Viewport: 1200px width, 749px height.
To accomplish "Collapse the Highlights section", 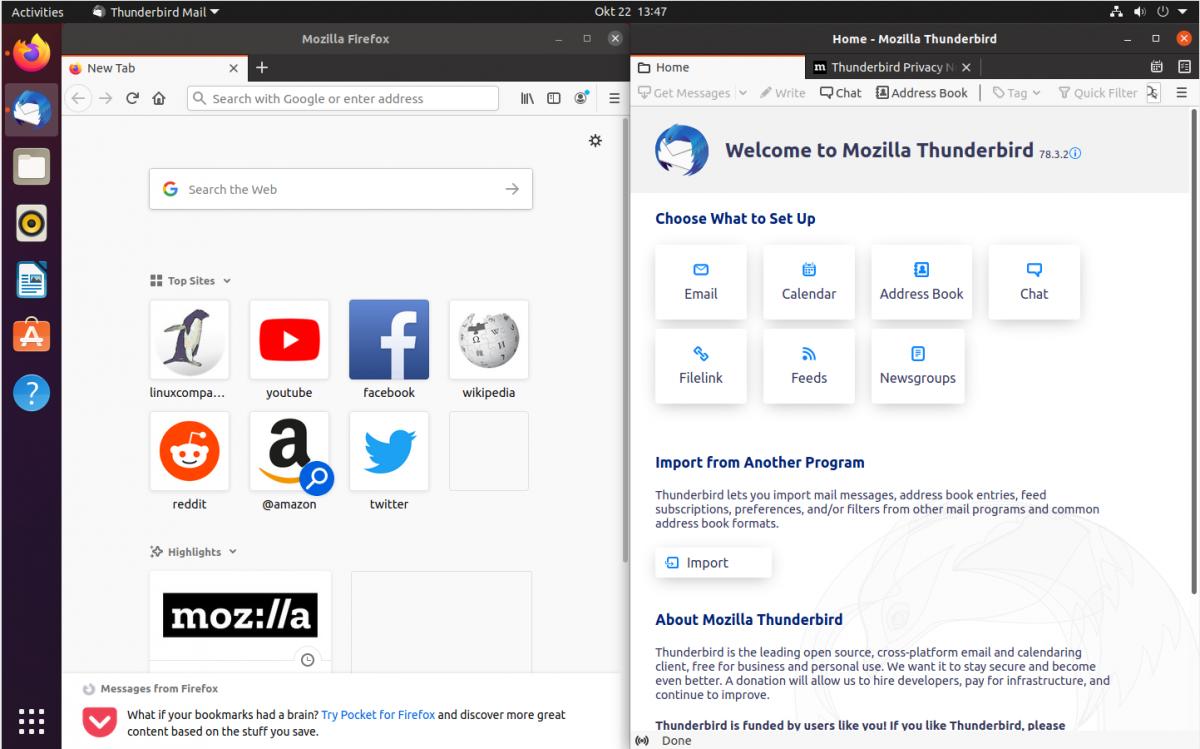I will click(233, 552).
